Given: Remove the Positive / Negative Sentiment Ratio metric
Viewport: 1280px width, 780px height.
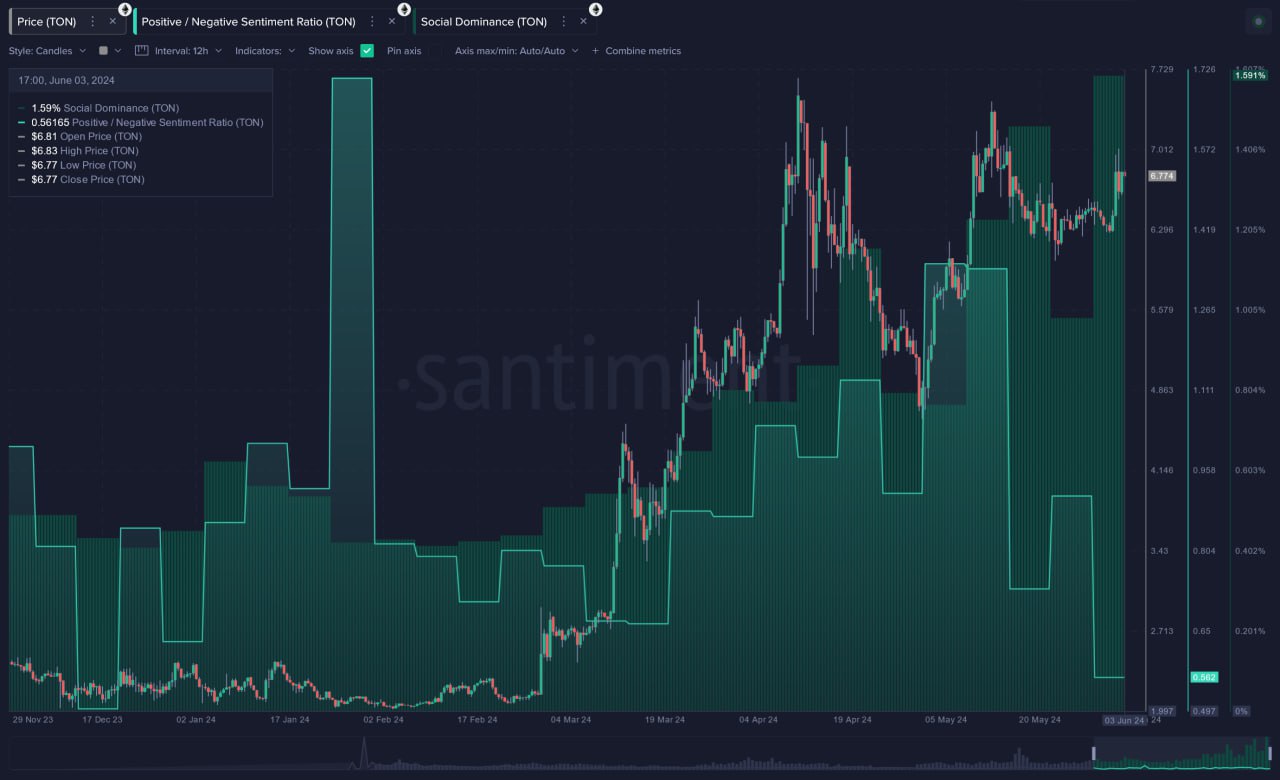Looking at the screenshot, I should [392, 21].
